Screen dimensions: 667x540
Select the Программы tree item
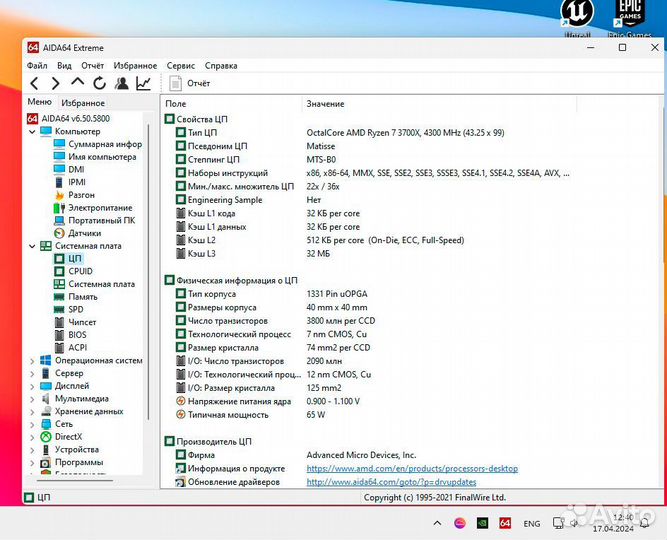coord(79,462)
